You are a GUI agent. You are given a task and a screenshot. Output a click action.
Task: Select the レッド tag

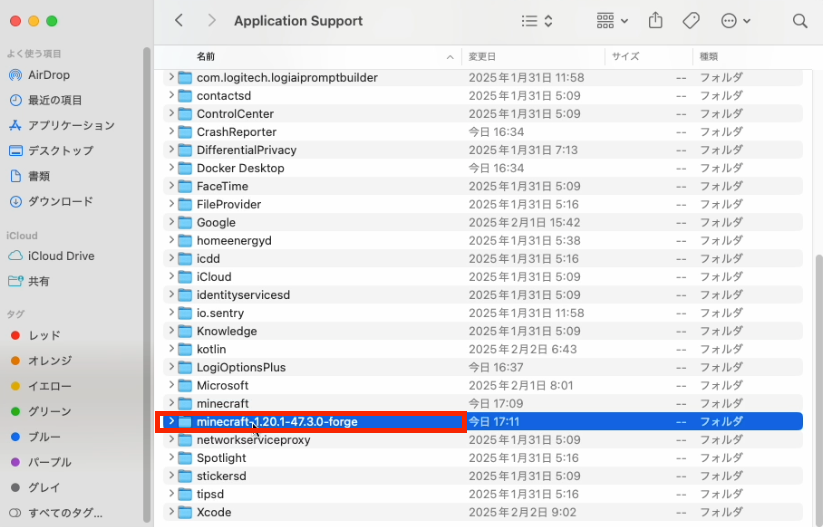tap(36, 335)
